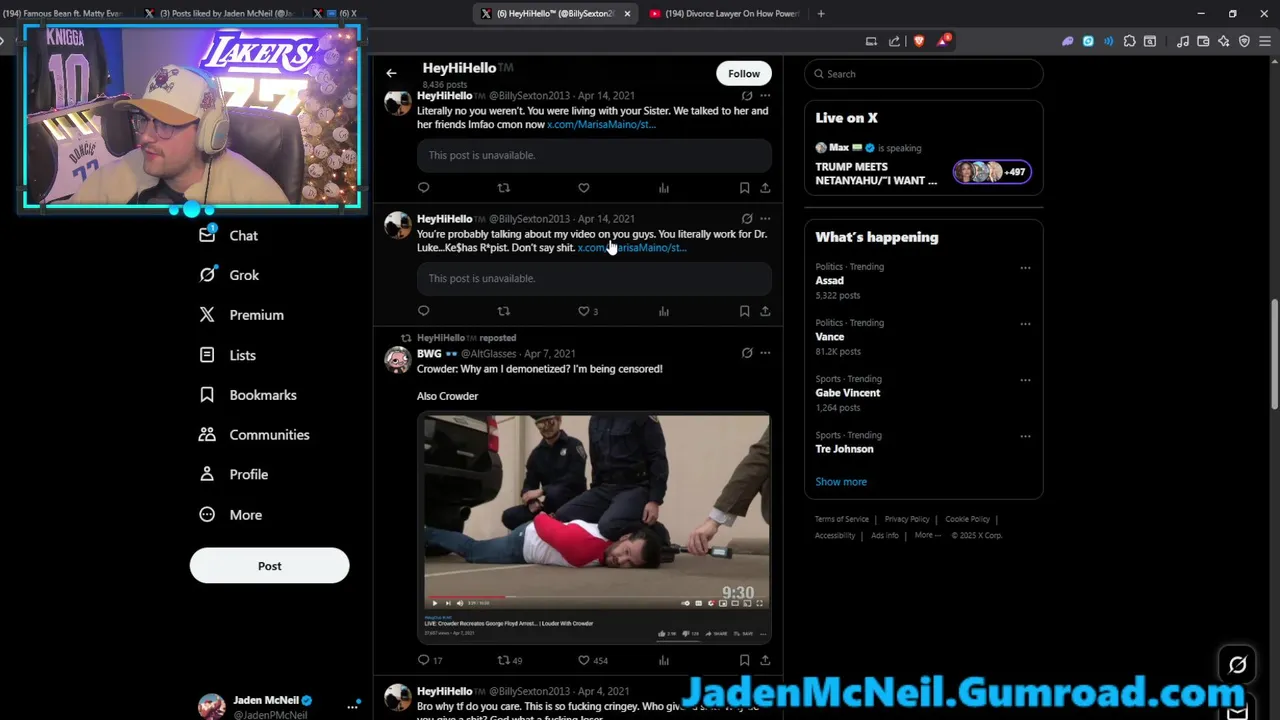Screen dimensions: 1280x720
Task: Click the Brave Shields lion icon
Action: point(918,41)
